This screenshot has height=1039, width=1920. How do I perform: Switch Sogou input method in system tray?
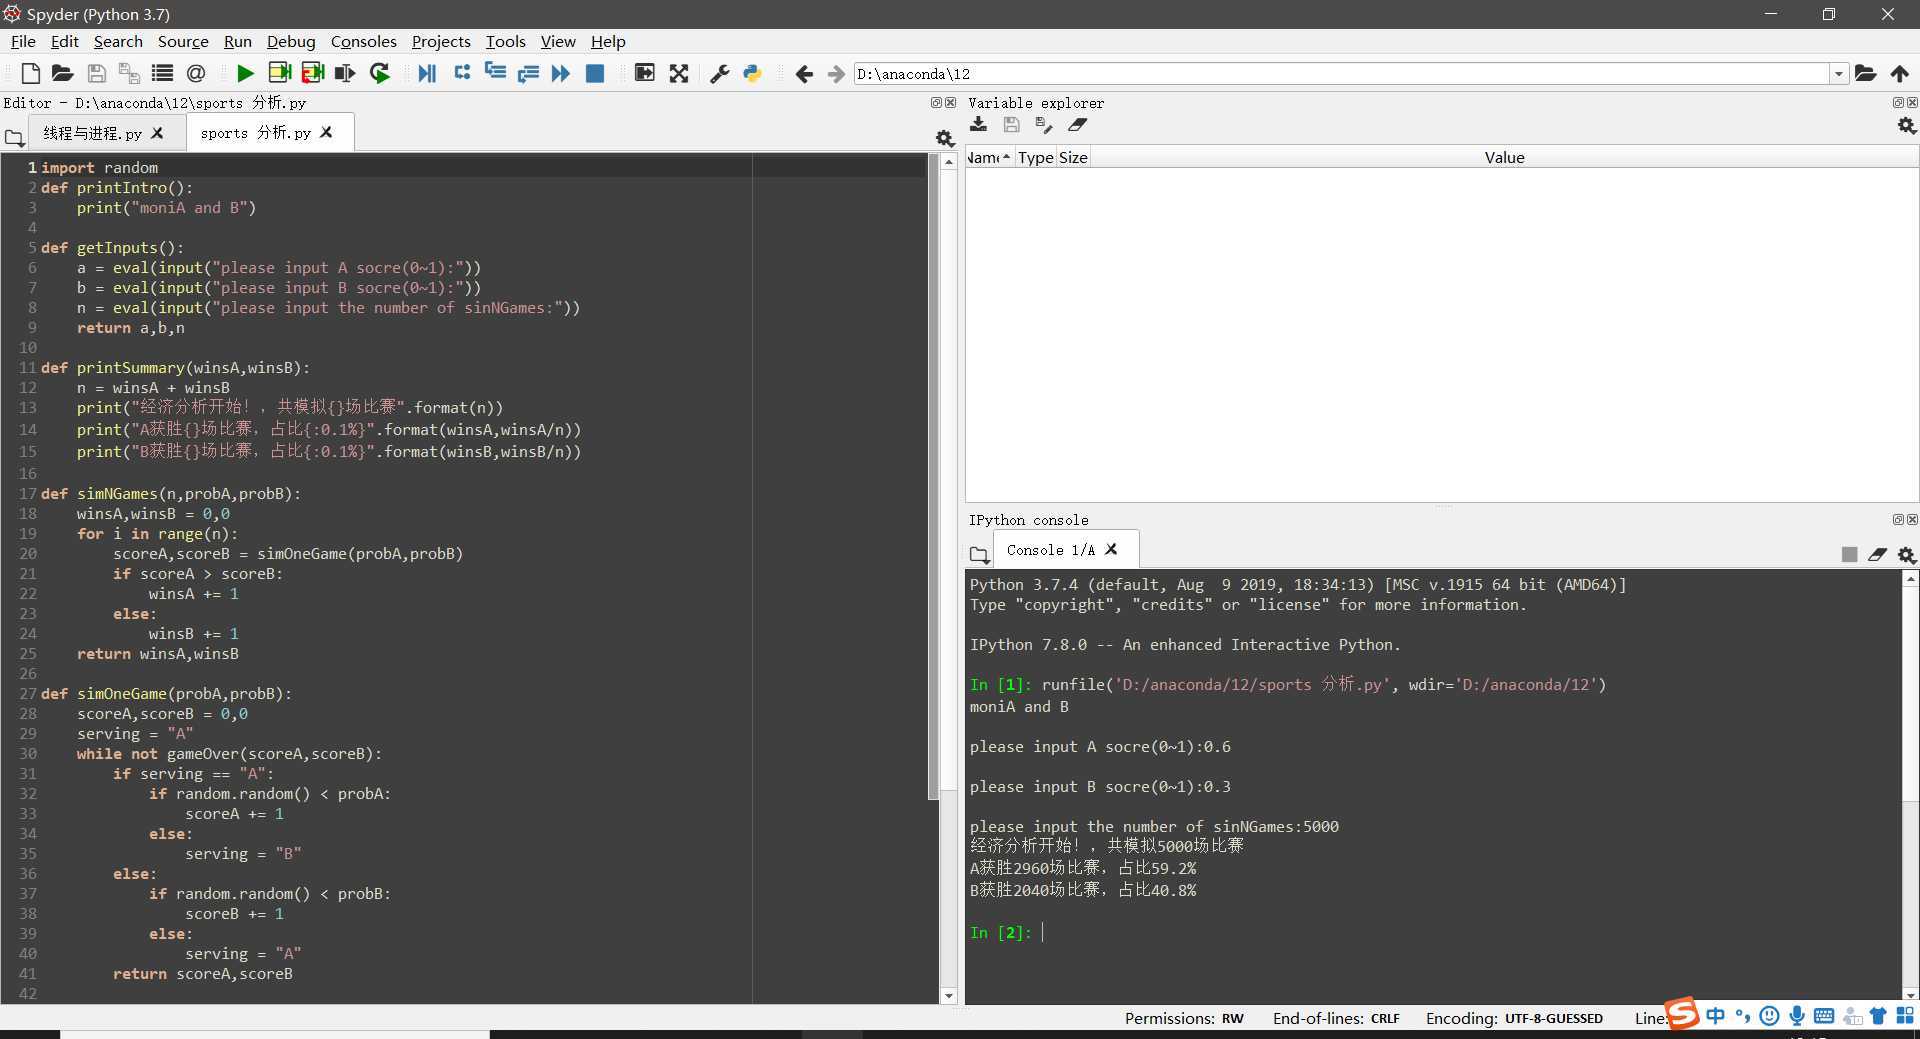click(1682, 1014)
